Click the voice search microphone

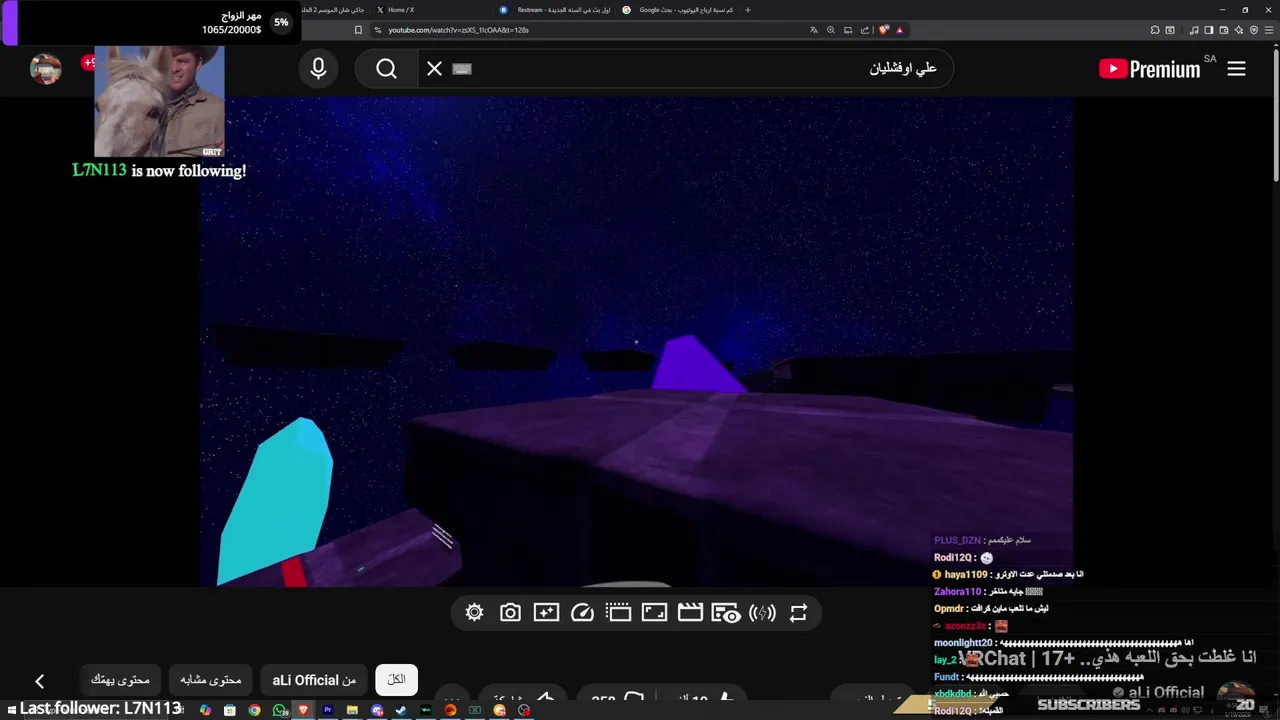[x=318, y=69]
